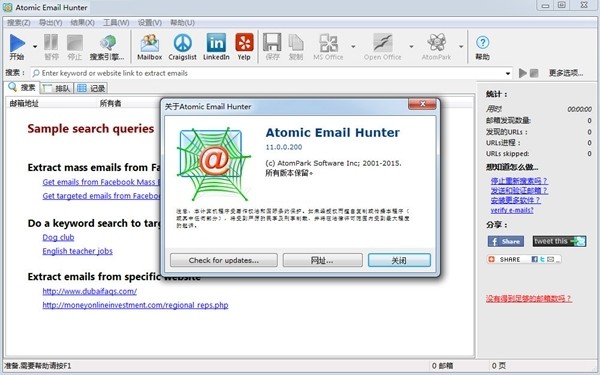
Task: Click the AtomPark toolbar icon
Action: pyautogui.click(x=437, y=43)
